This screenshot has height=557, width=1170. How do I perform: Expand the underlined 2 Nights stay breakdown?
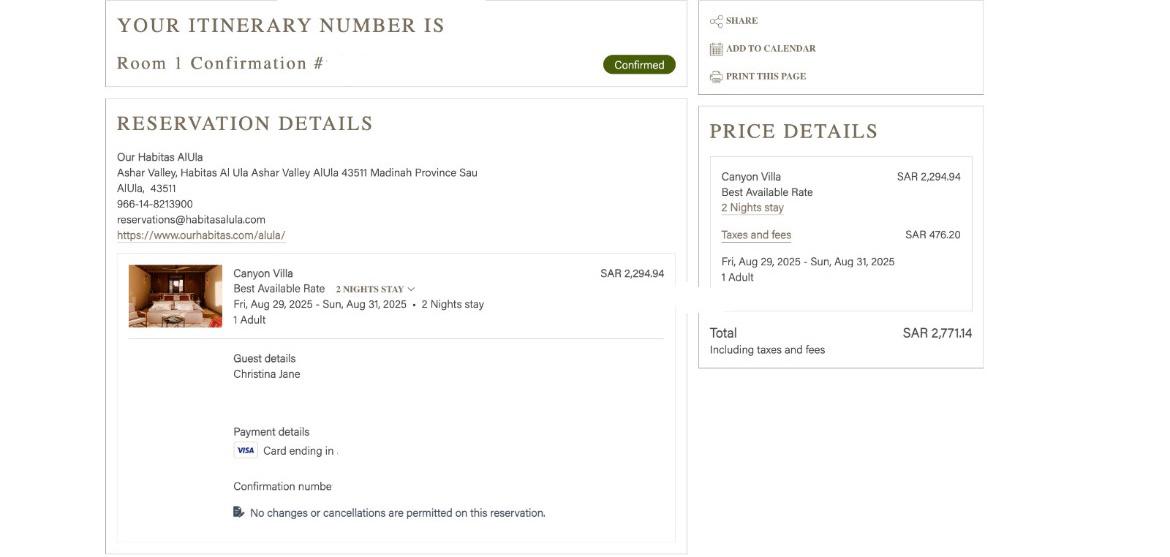tap(752, 208)
